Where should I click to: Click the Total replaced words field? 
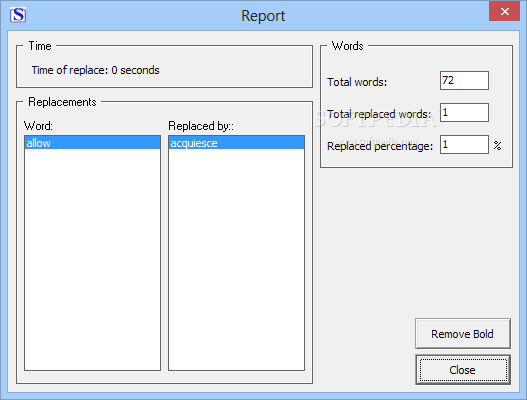[464, 113]
